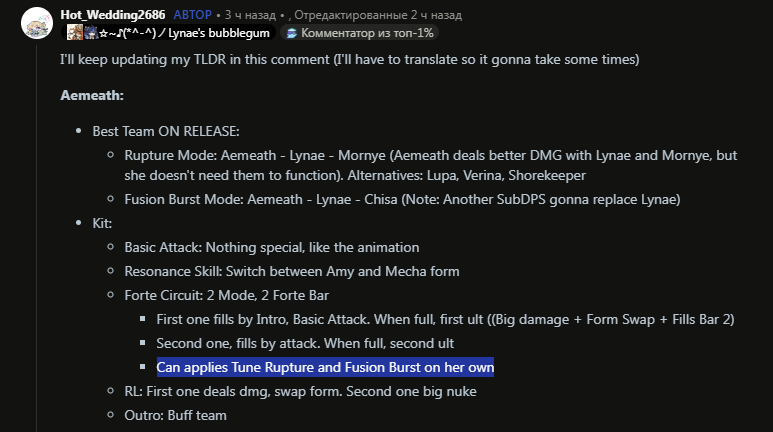
Task: Click the 'Kit:' bullet item
Action: 102,223
